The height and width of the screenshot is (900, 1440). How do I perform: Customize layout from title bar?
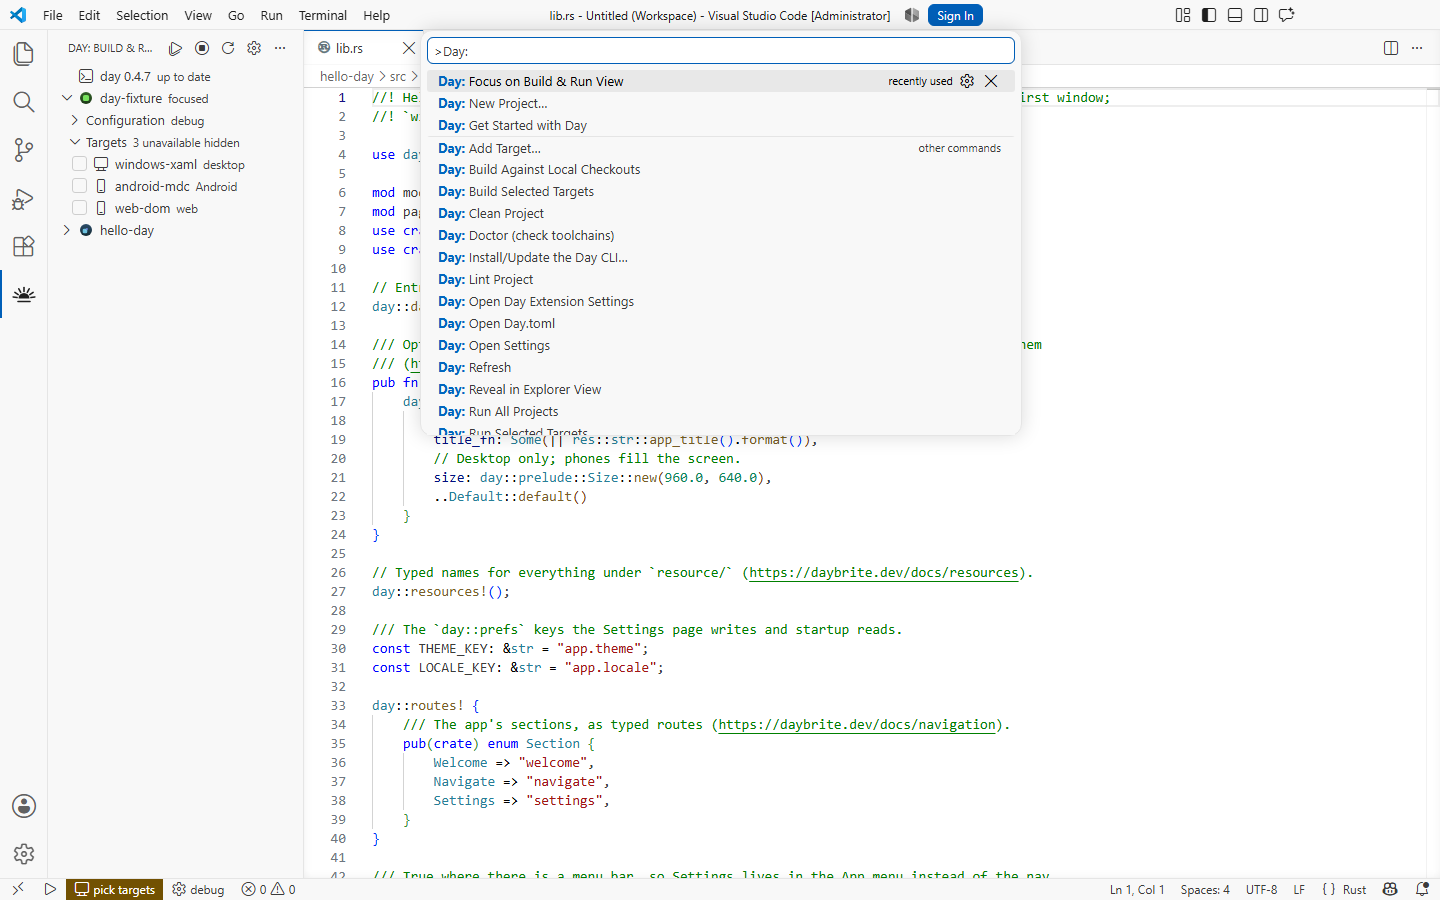(x=1183, y=15)
